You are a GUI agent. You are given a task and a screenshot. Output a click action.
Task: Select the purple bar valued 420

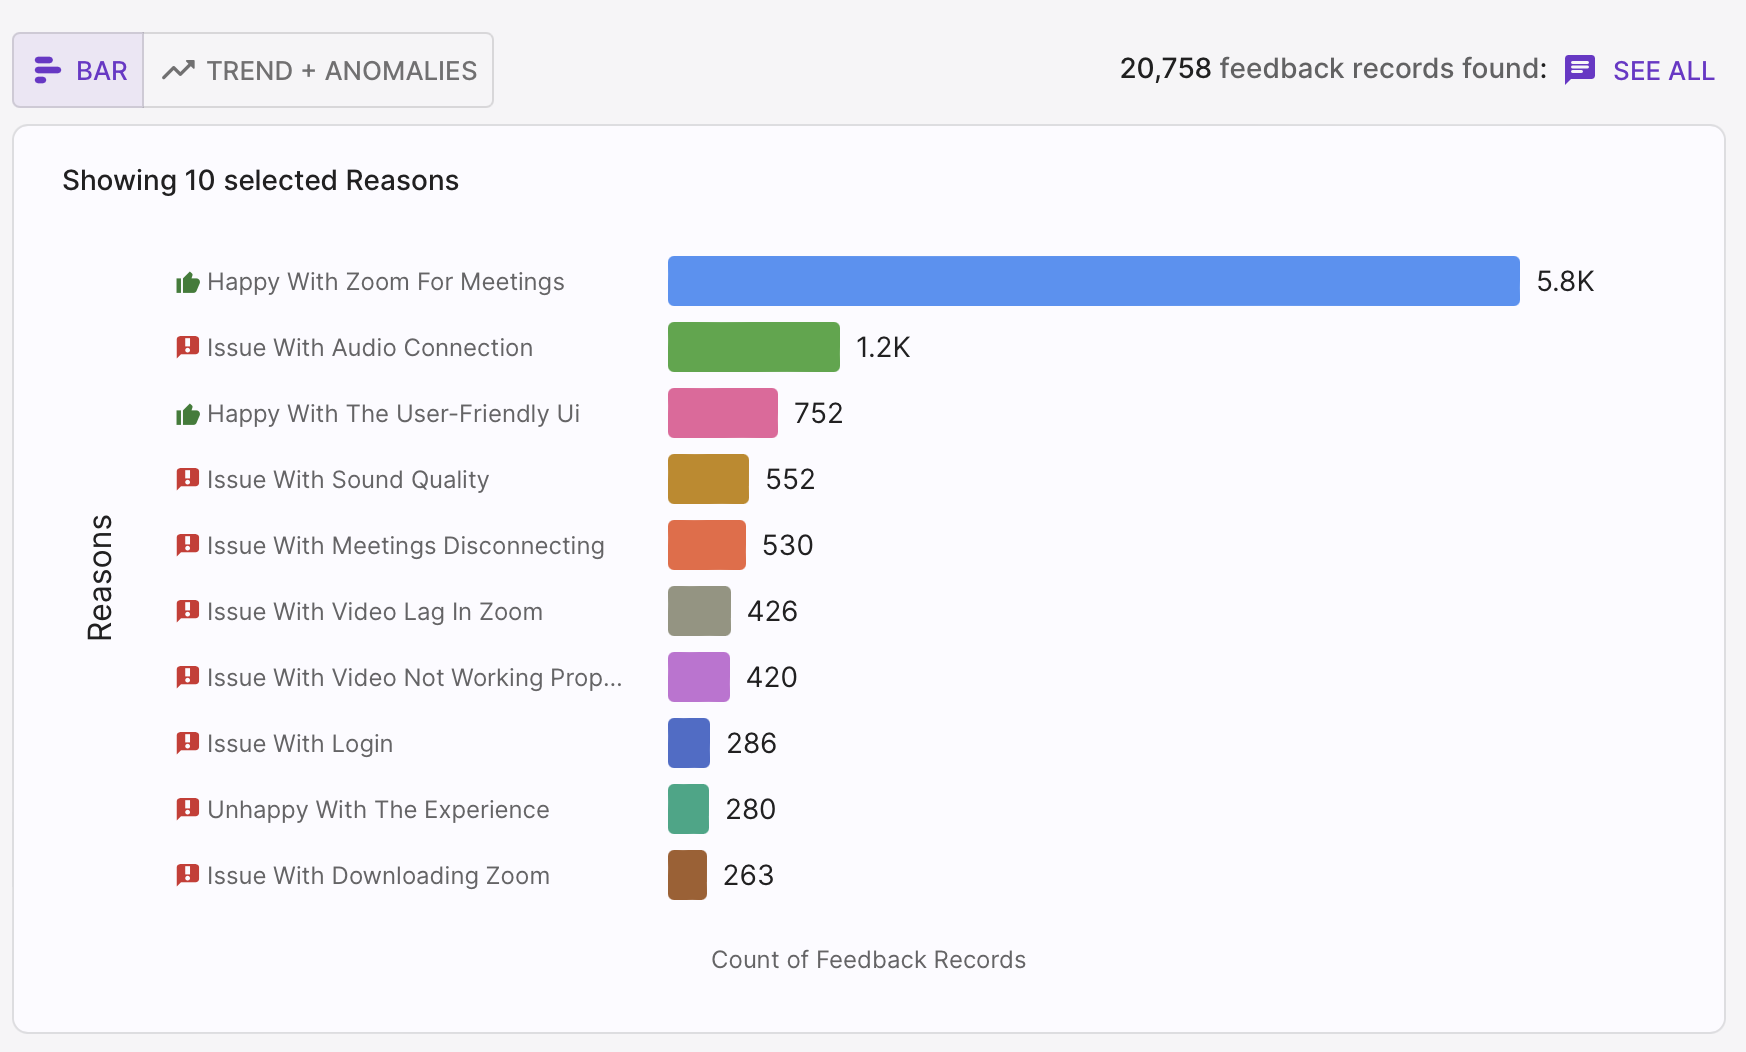pyautogui.click(x=698, y=677)
